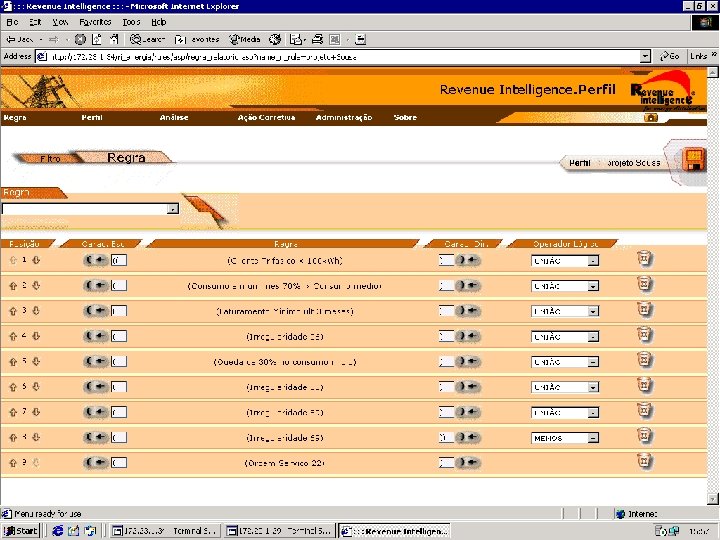The image size is (720, 540).
Task: Open the Regra navigation menu
Action: pos(15,118)
